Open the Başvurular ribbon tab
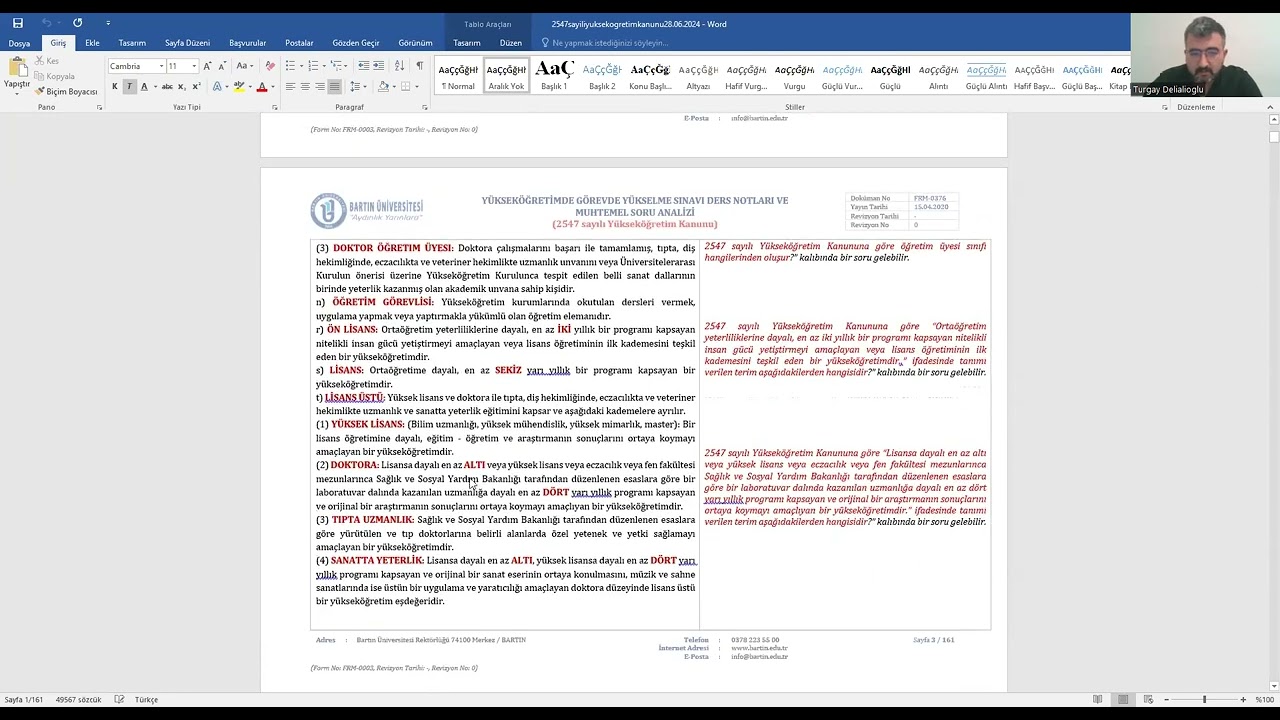Image resolution: width=1280 pixels, height=720 pixels. [x=247, y=43]
